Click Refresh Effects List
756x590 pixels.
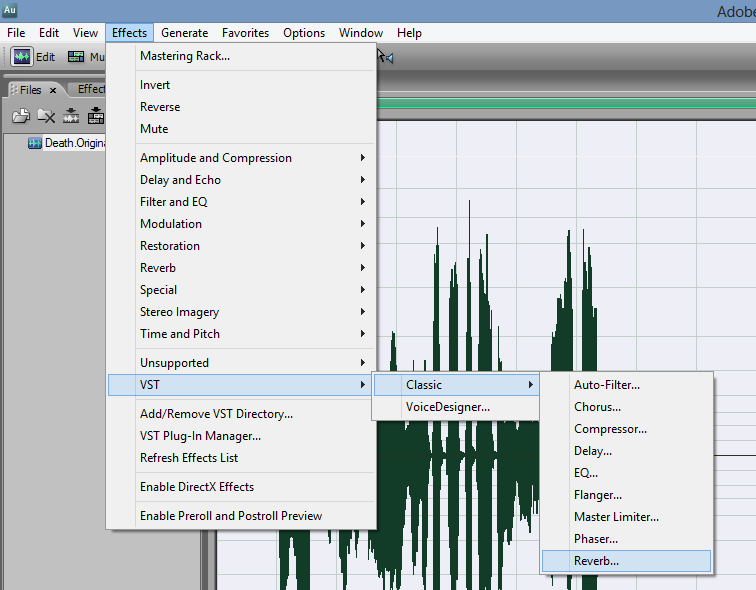pos(241,458)
